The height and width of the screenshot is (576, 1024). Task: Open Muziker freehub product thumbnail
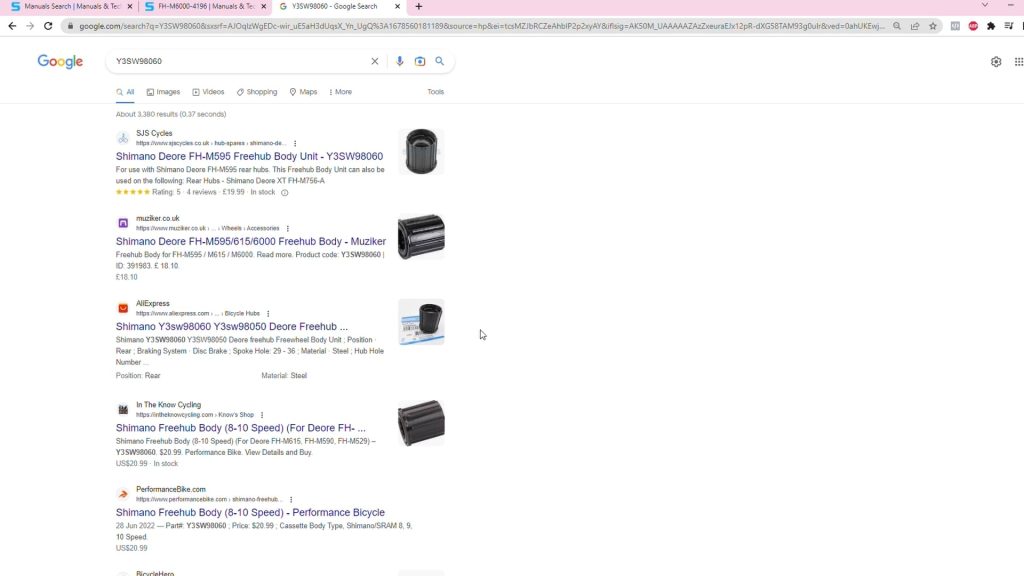tap(421, 236)
